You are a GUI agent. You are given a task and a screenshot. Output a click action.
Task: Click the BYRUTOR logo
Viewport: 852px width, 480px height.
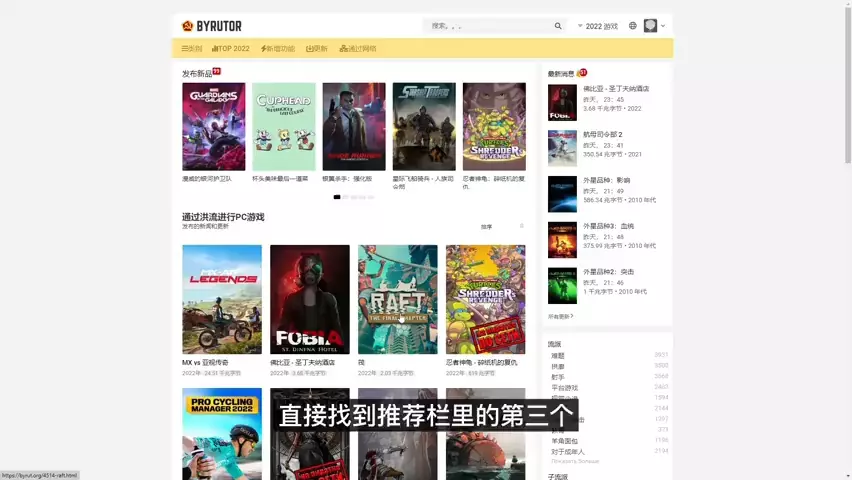point(211,26)
